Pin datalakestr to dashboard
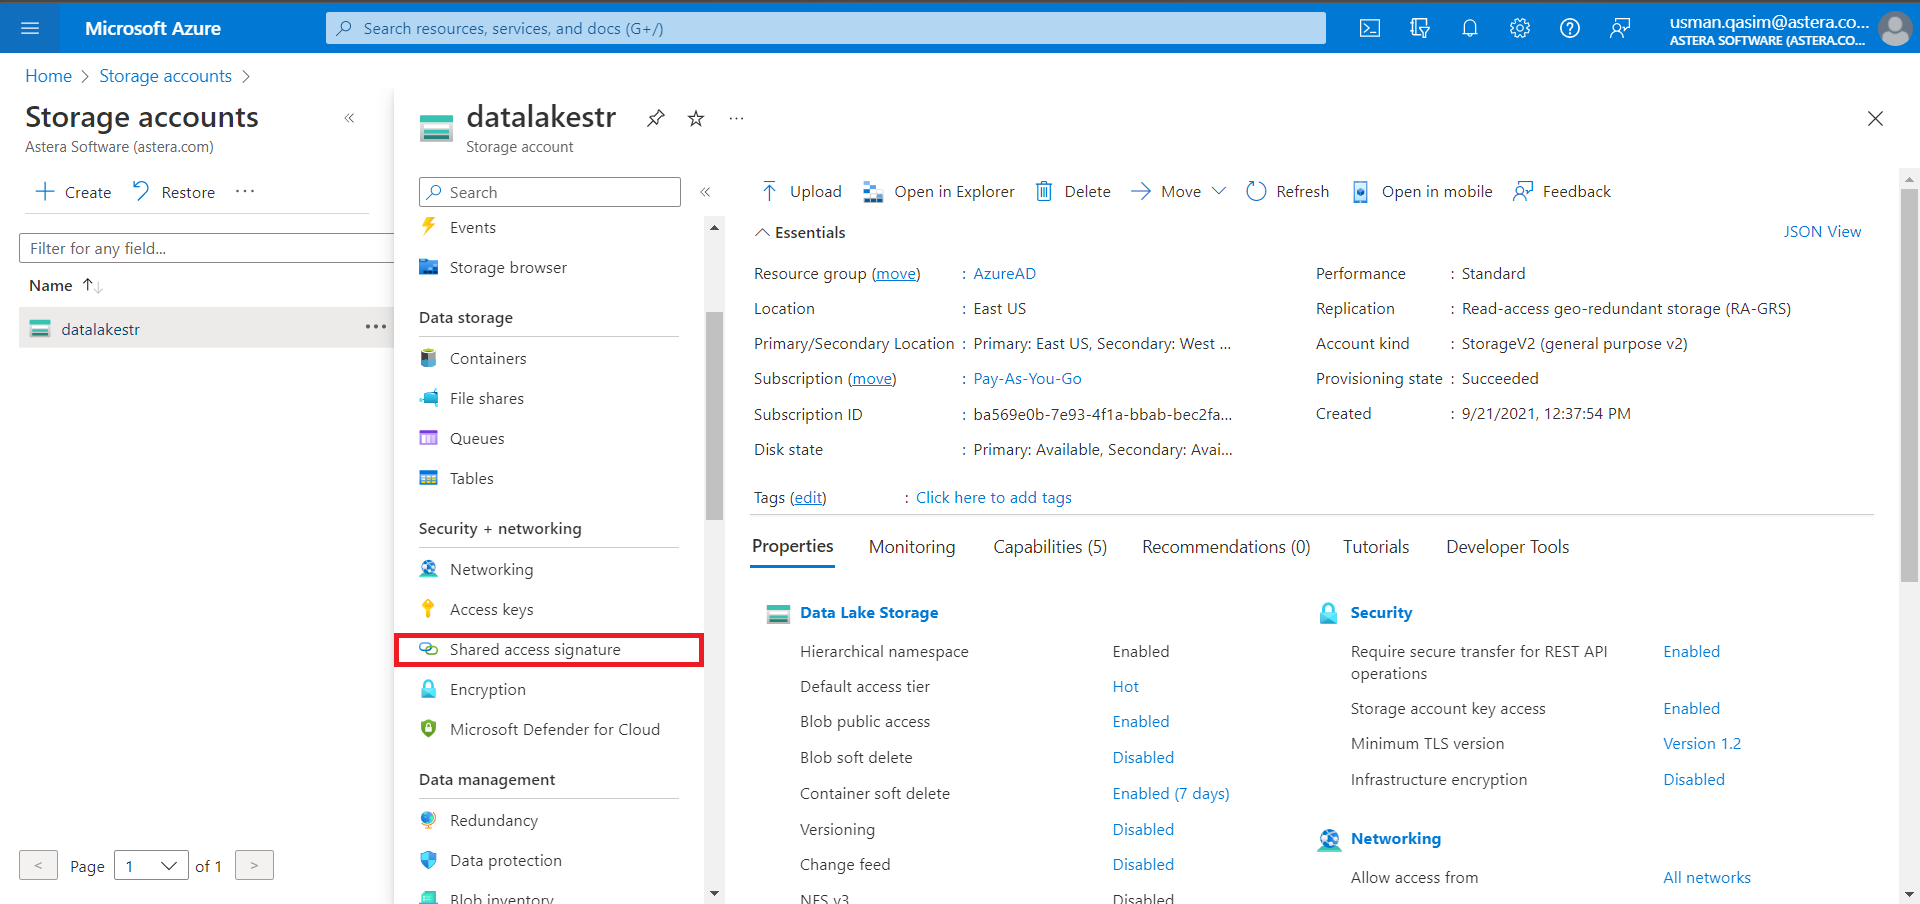Viewport: 1920px width, 904px height. pyautogui.click(x=656, y=119)
